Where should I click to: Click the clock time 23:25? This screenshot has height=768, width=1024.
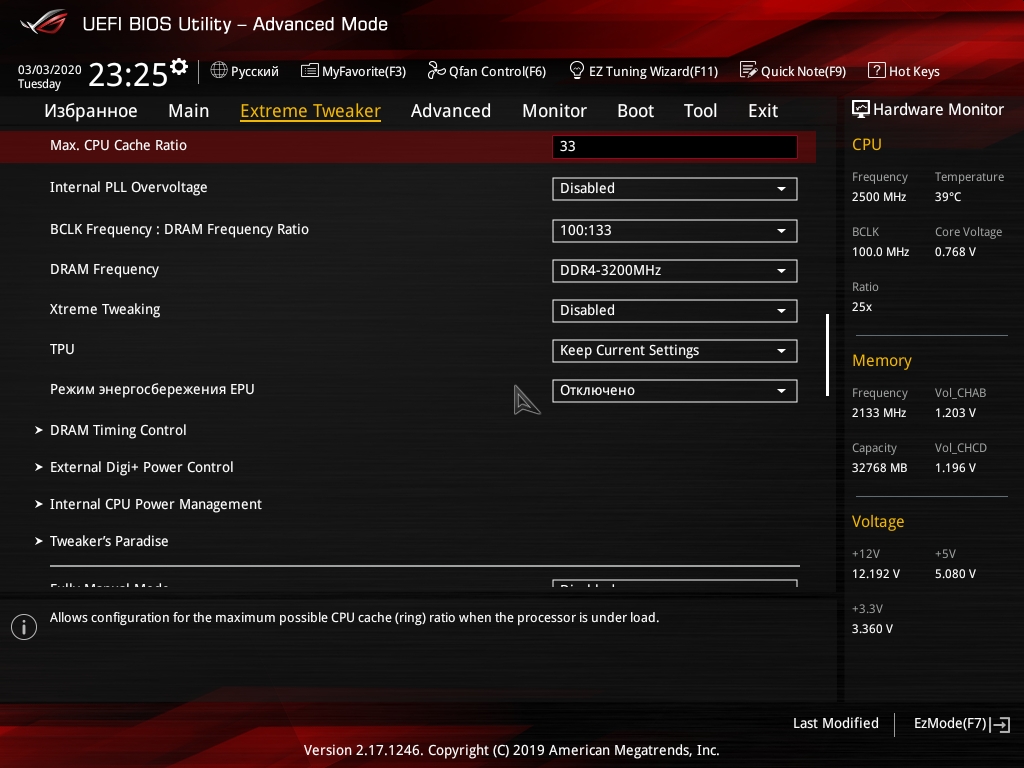tap(128, 74)
